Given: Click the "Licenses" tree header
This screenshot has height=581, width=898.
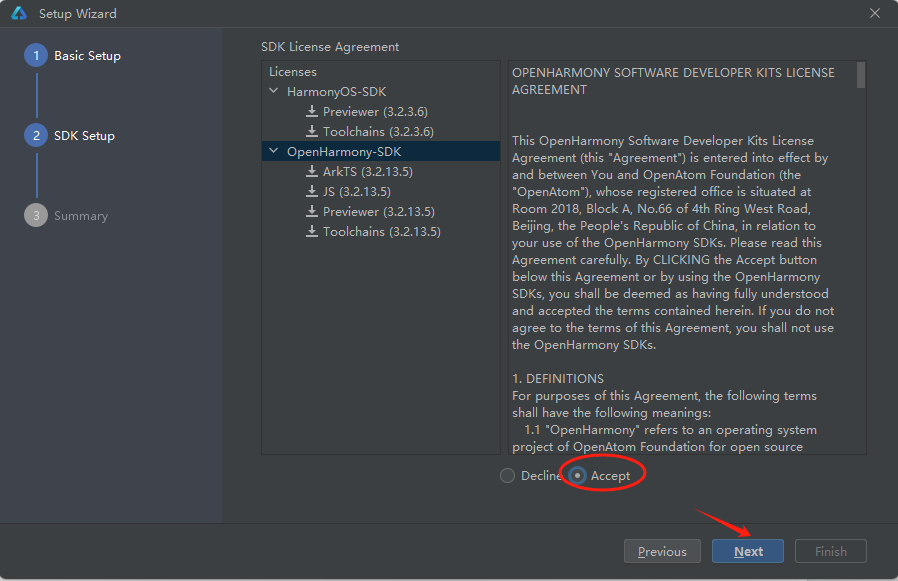Looking at the screenshot, I should 293,72.
